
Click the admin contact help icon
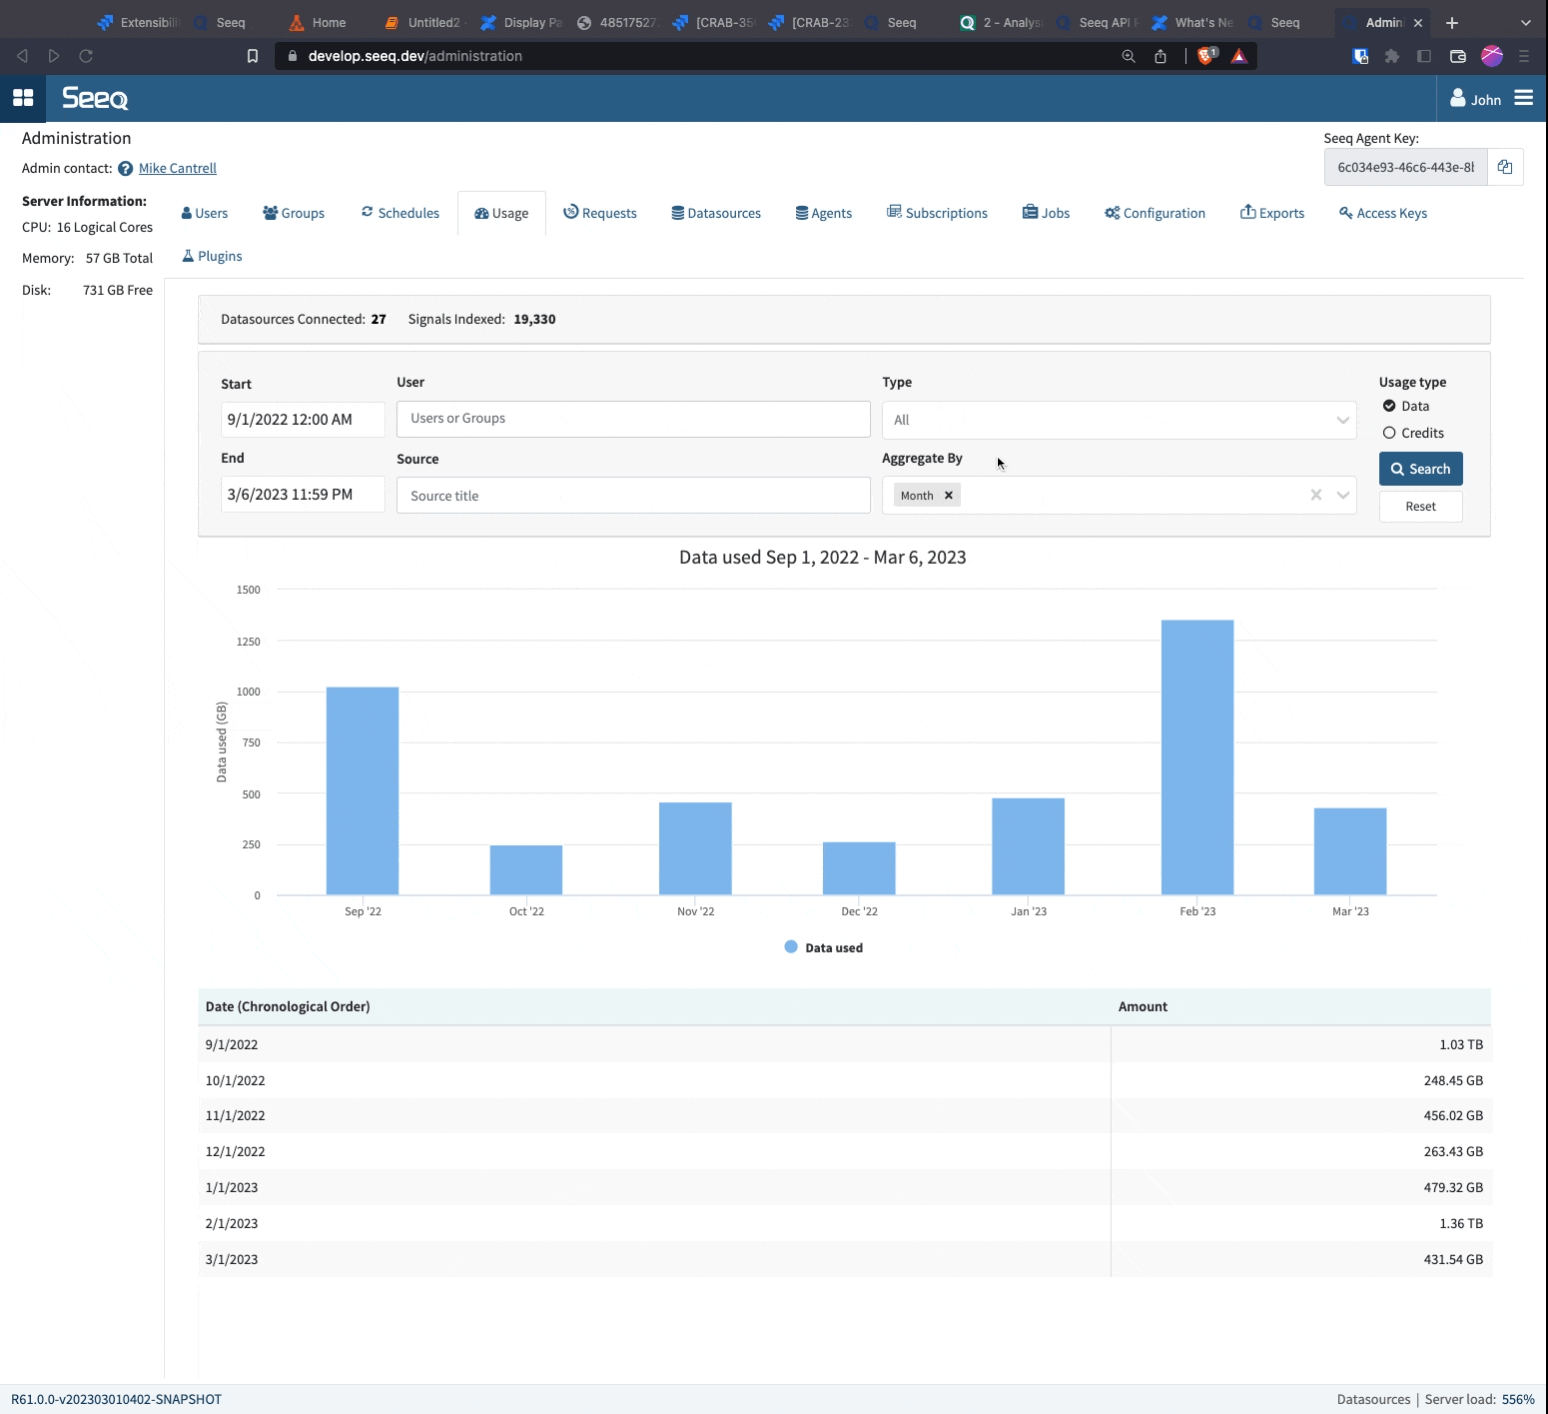(125, 169)
